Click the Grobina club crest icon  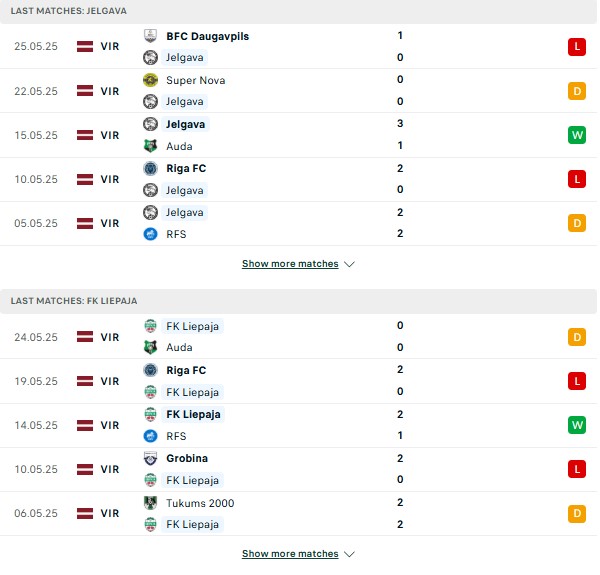pos(150,458)
